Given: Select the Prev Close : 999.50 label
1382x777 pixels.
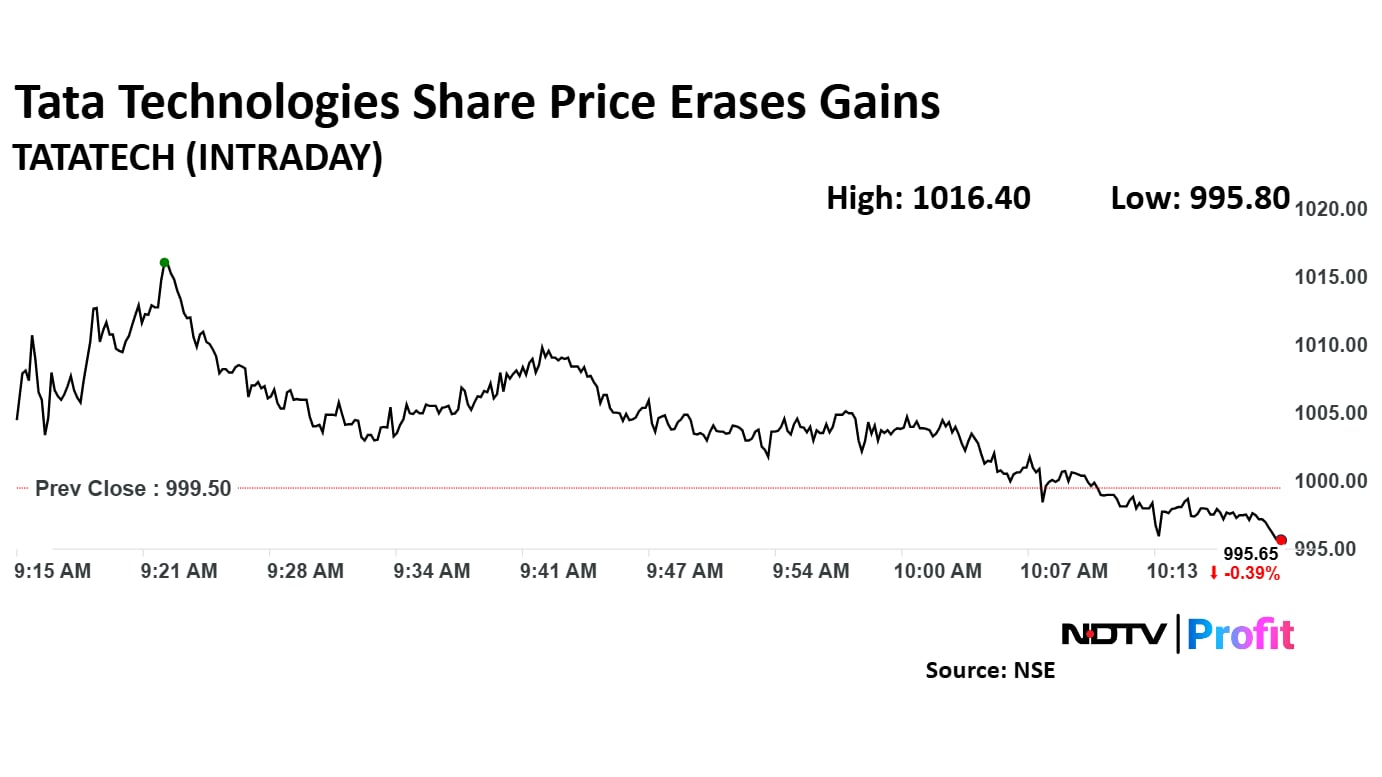Looking at the screenshot, I should click(133, 489).
